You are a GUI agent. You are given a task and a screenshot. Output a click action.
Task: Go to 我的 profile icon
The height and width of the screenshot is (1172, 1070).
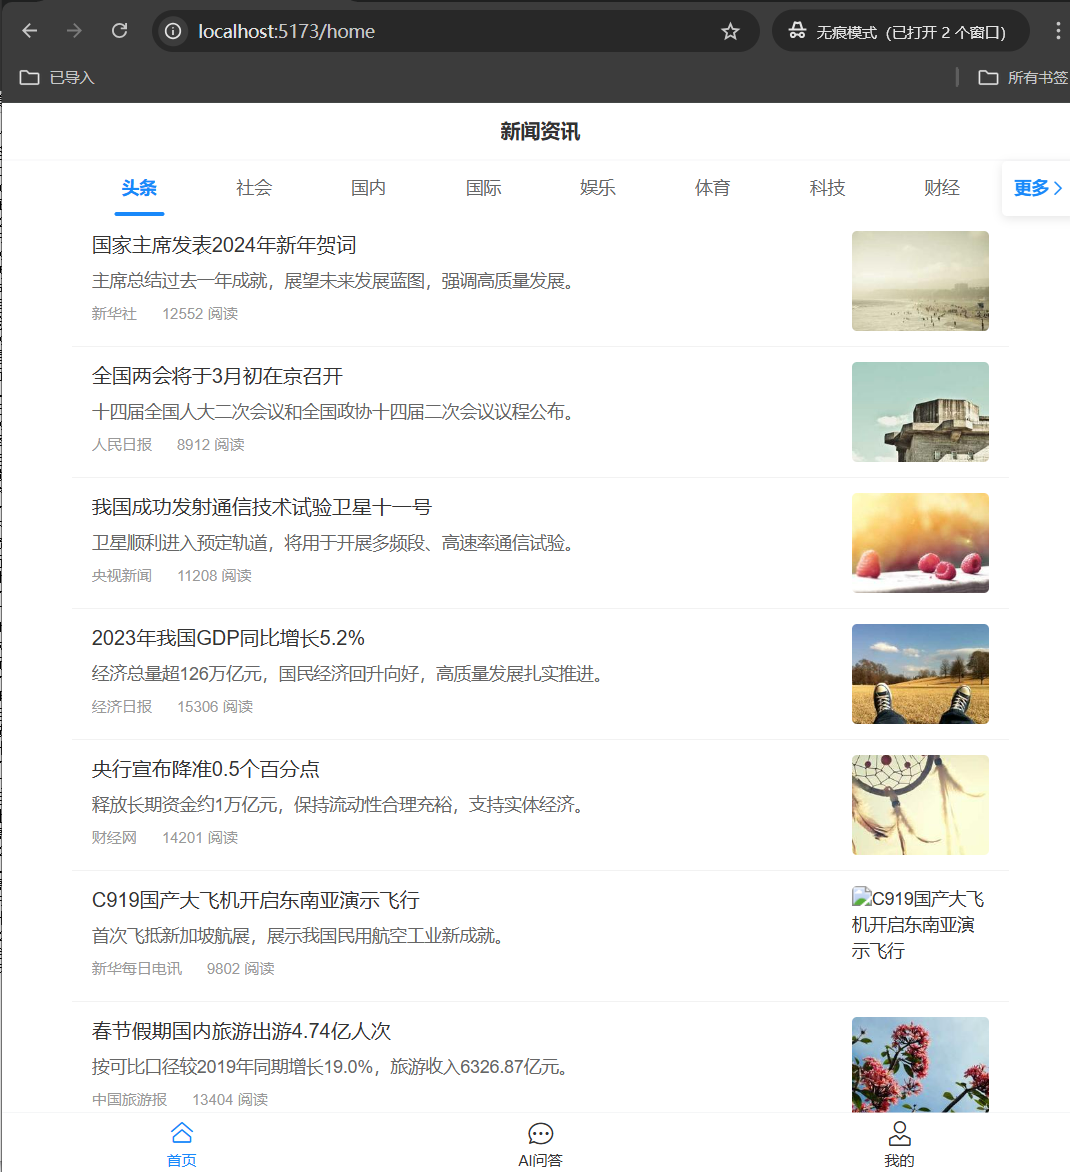[899, 1142]
